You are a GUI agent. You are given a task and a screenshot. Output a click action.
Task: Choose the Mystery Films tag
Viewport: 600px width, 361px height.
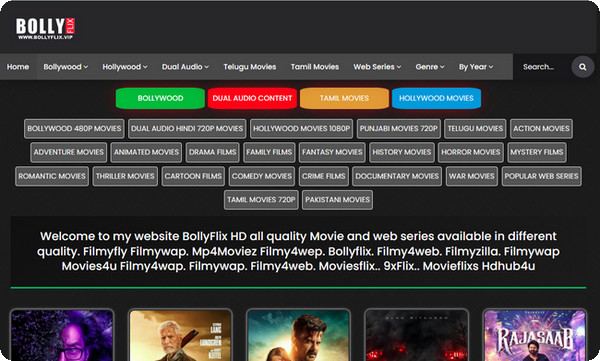pos(536,152)
